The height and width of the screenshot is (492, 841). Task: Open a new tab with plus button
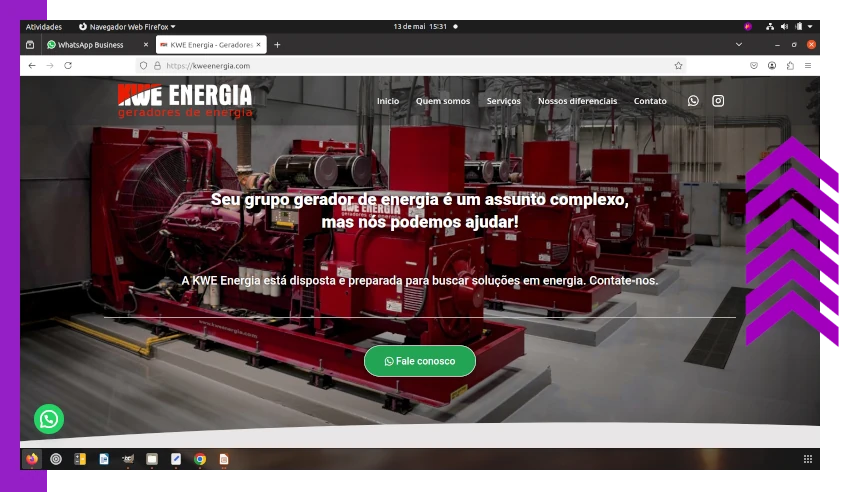(x=277, y=45)
